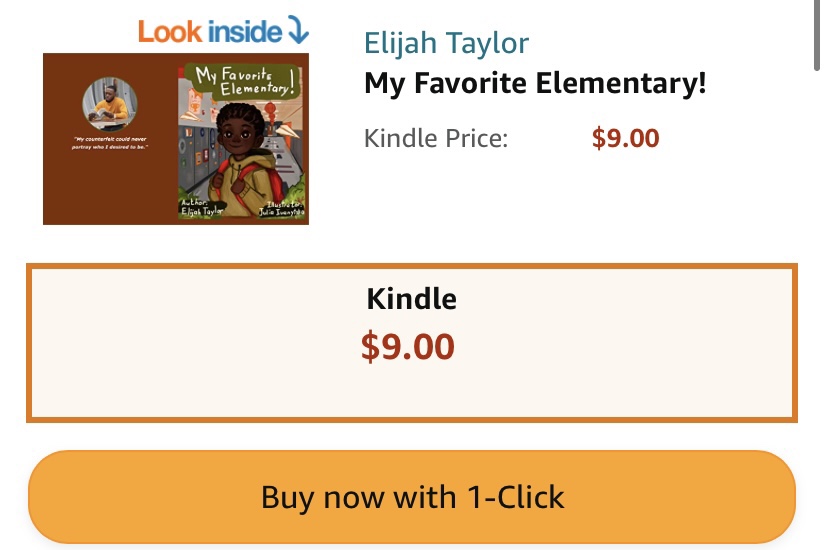Click the Look inside text label
The width and height of the screenshot is (825, 550).
coord(210,31)
